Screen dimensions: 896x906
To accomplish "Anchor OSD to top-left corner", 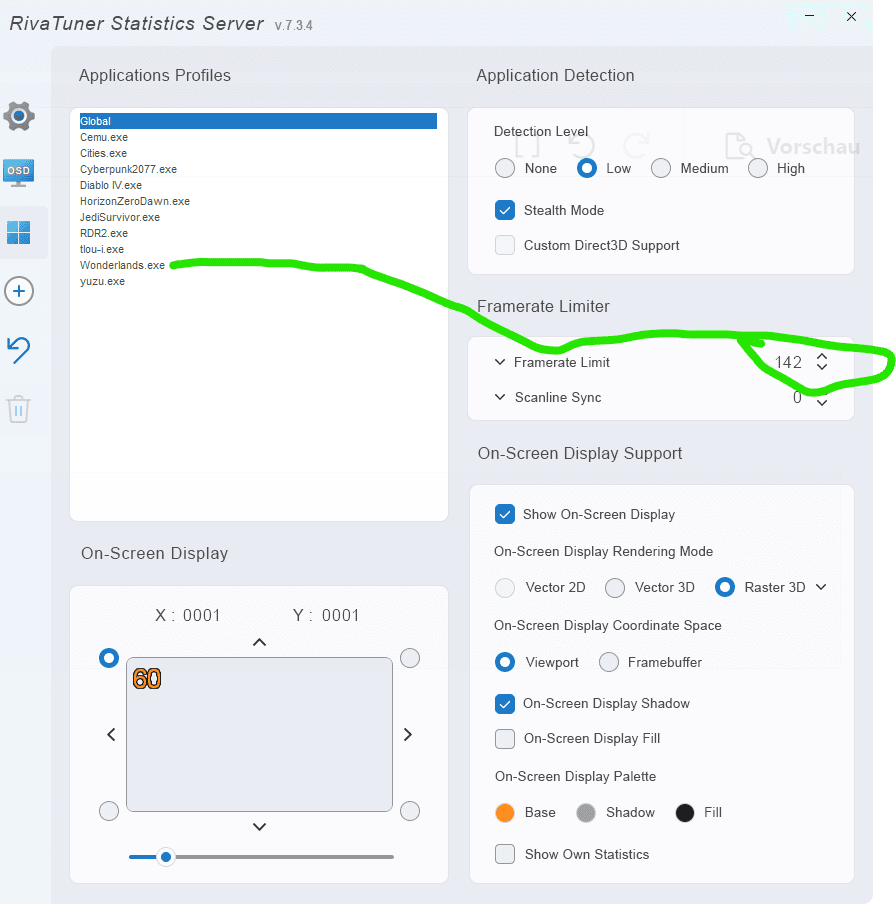I will tap(109, 658).
